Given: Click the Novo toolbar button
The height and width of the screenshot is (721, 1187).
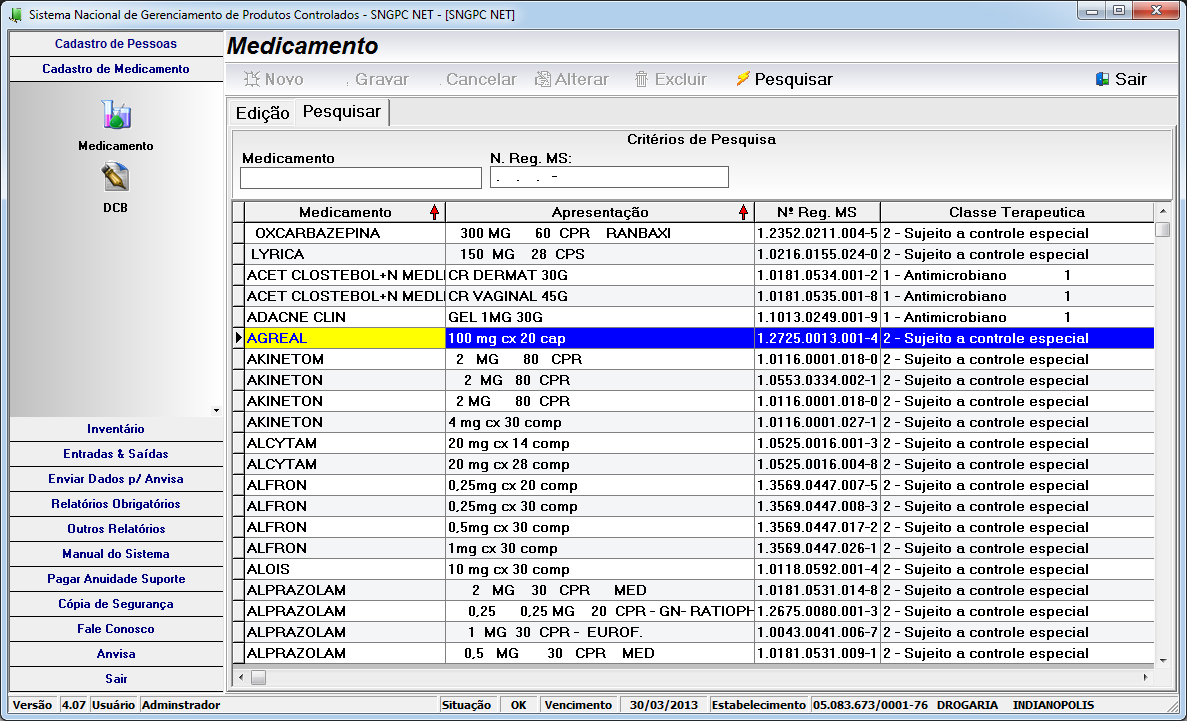Looking at the screenshot, I should click(x=274, y=80).
